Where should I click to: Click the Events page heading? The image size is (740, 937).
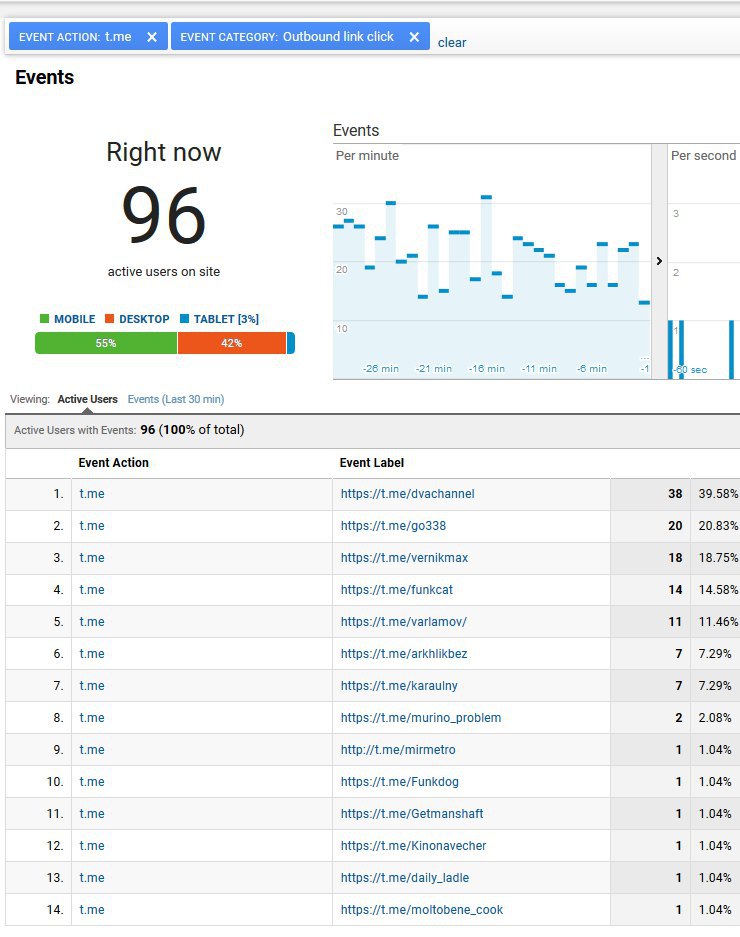45,77
